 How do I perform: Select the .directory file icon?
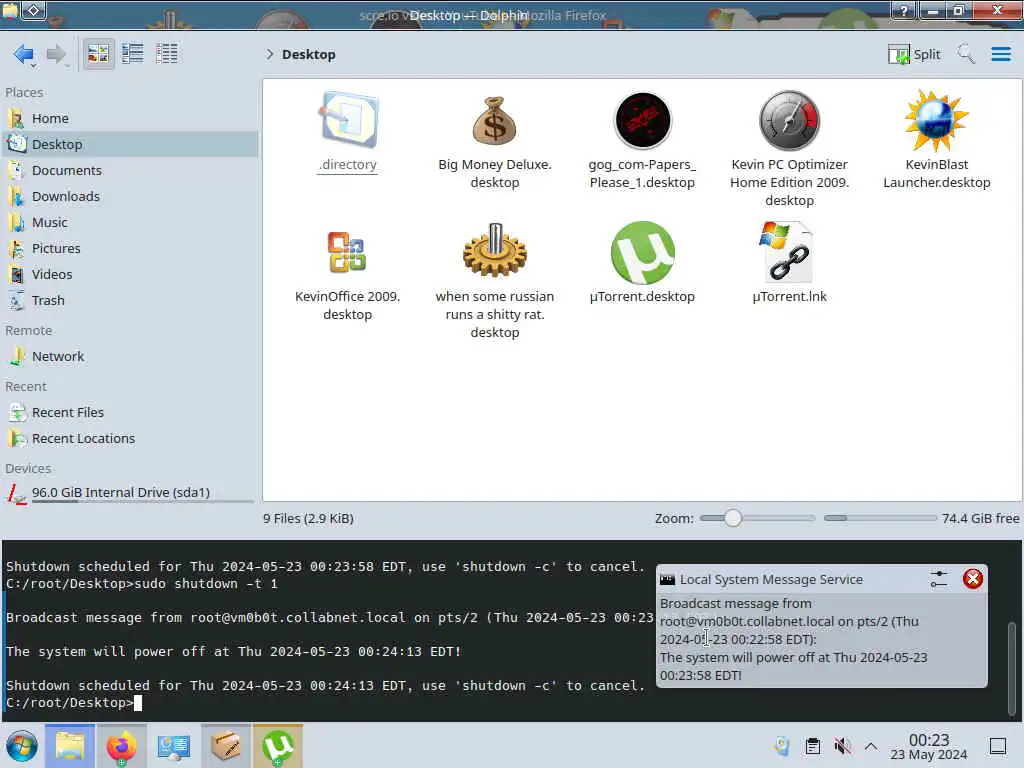click(x=348, y=120)
